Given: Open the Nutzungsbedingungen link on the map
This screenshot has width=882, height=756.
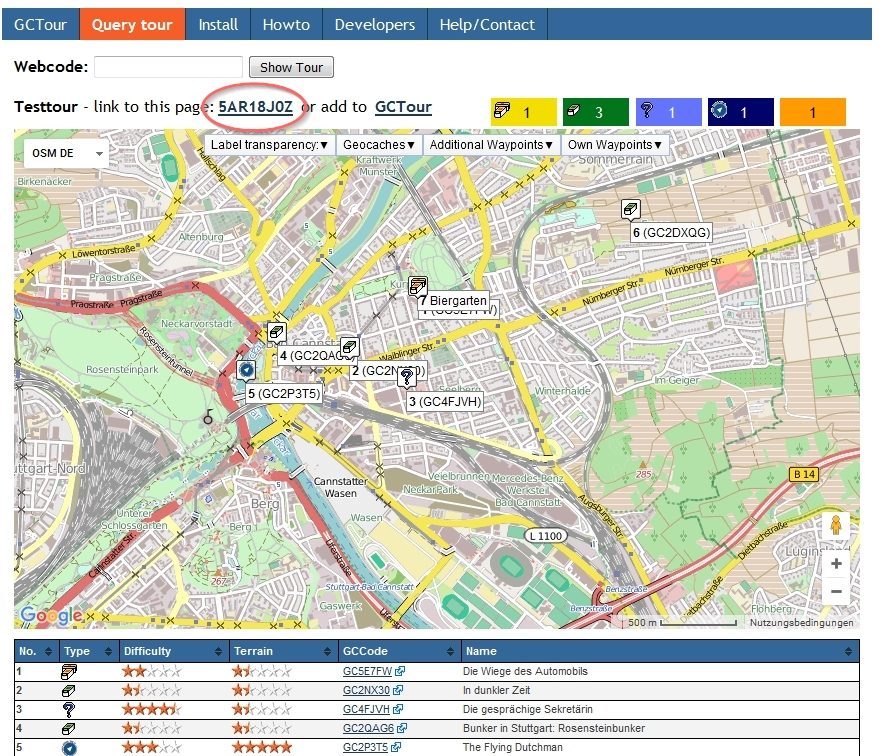Looking at the screenshot, I should tap(801, 623).
